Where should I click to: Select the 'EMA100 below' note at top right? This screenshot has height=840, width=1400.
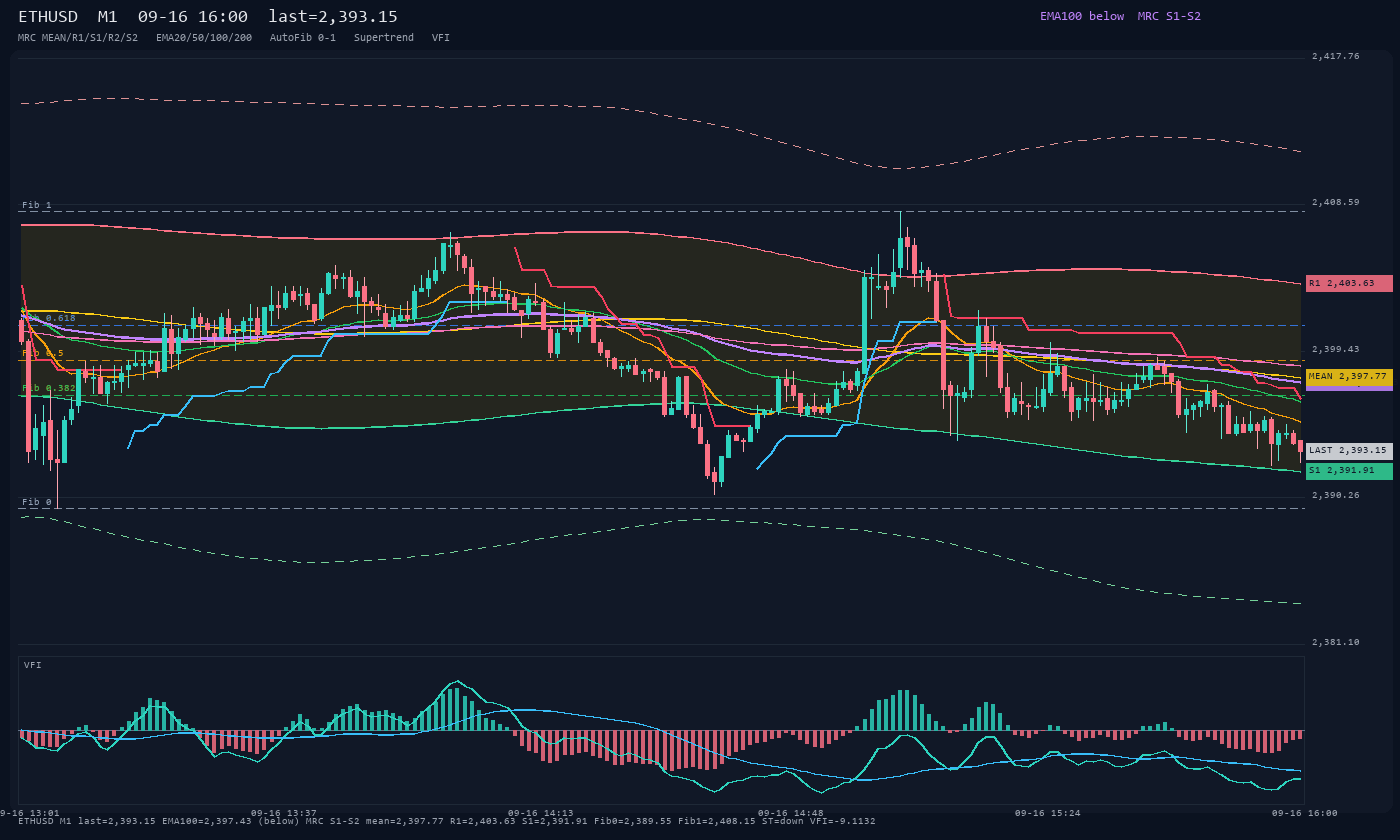point(1082,16)
